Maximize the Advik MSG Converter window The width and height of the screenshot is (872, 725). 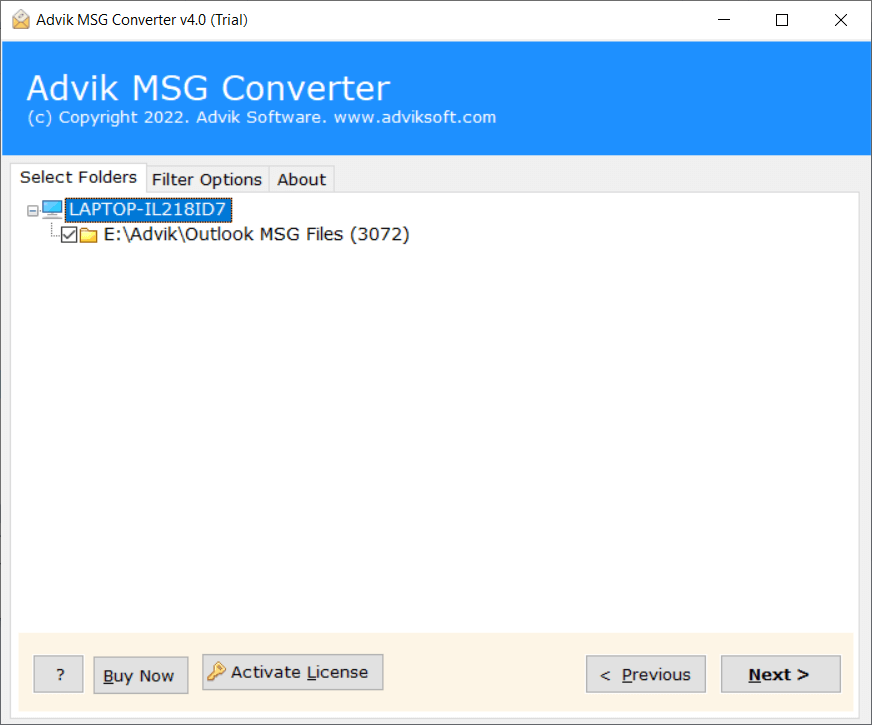[x=782, y=20]
